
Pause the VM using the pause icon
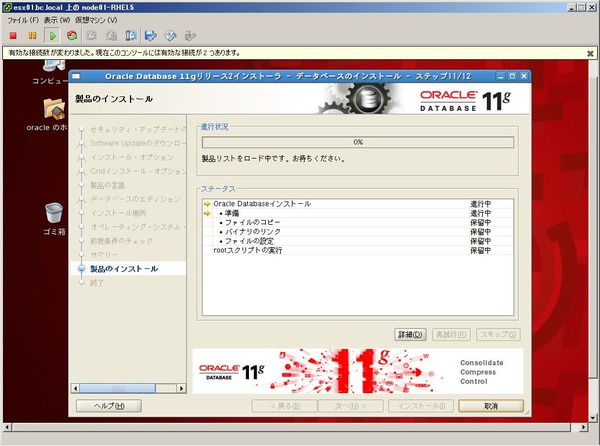[33, 36]
